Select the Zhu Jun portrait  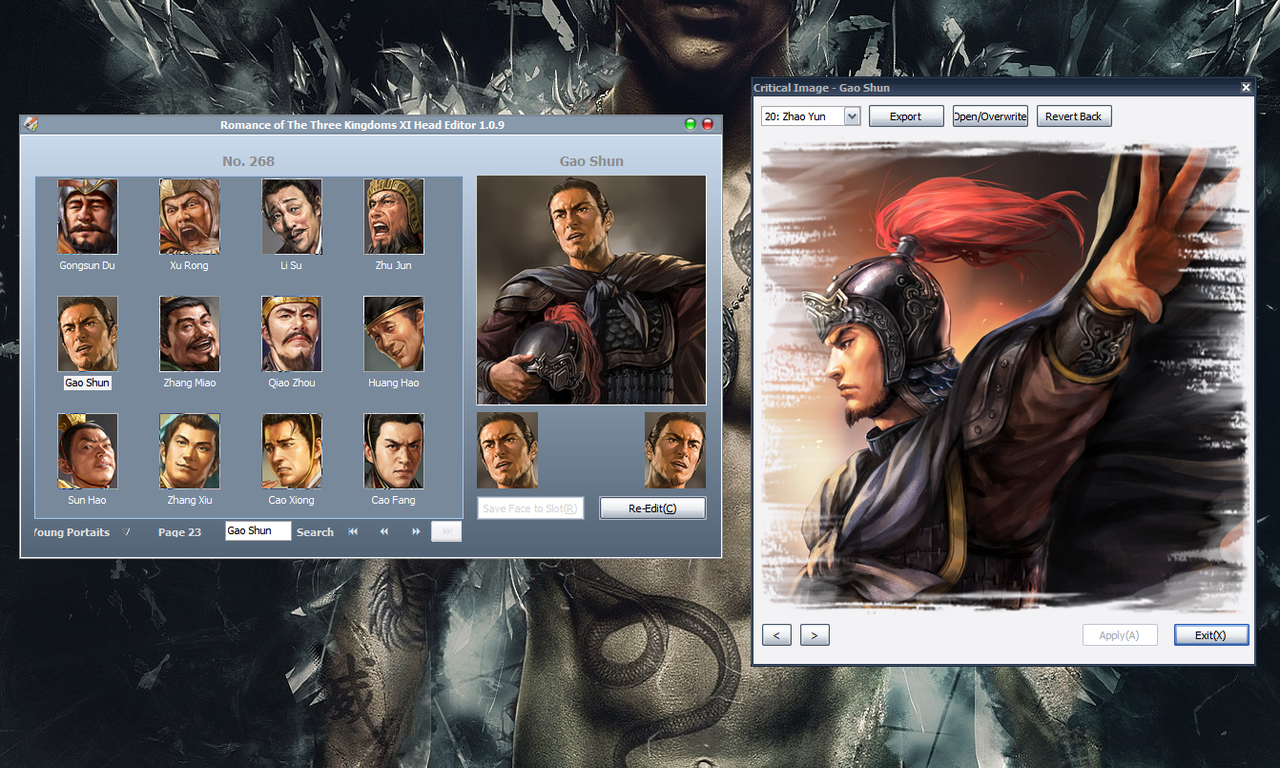click(x=394, y=216)
